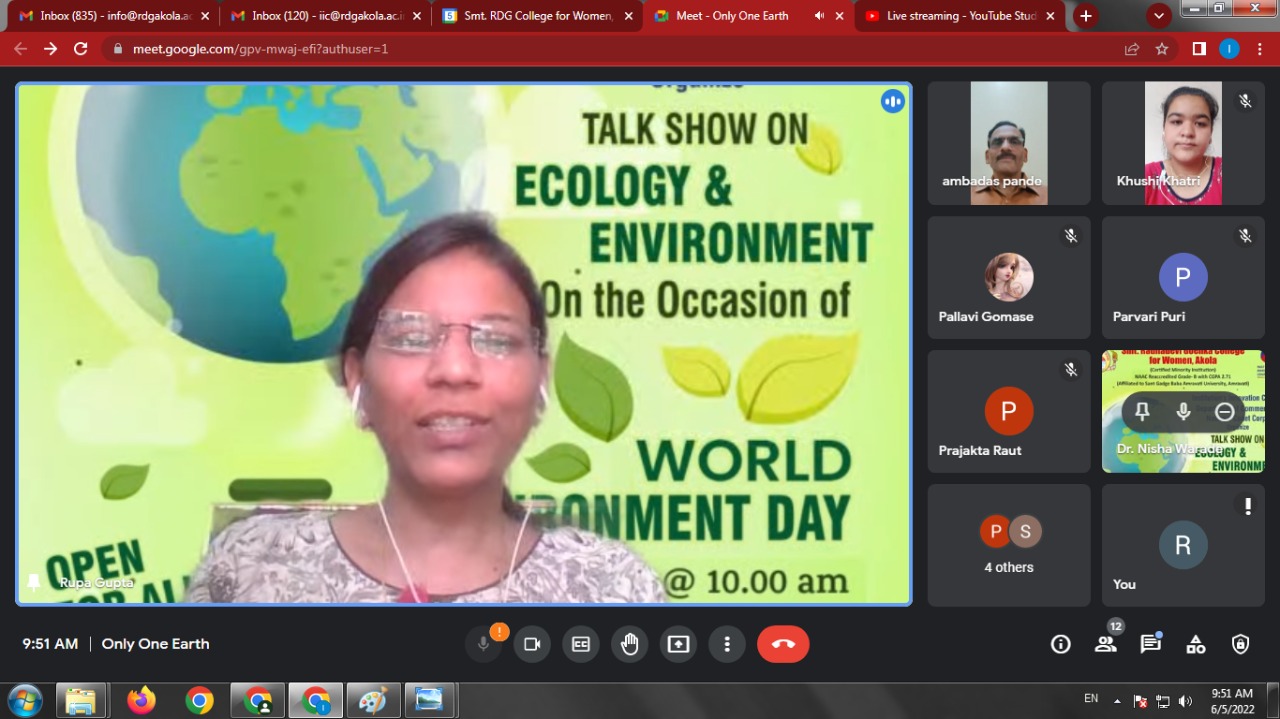Open host controls shield icon
The height and width of the screenshot is (719, 1280).
[x=1240, y=644]
